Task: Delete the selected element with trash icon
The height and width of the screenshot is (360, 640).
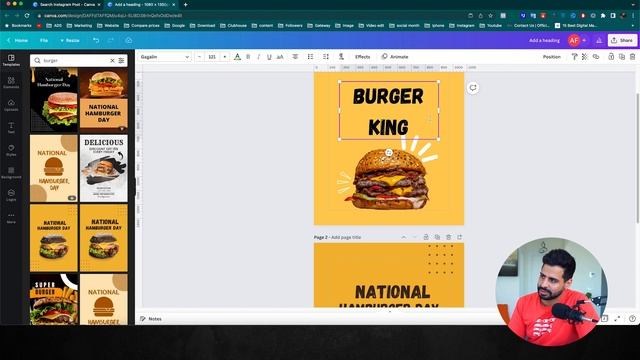Action: (x=632, y=57)
